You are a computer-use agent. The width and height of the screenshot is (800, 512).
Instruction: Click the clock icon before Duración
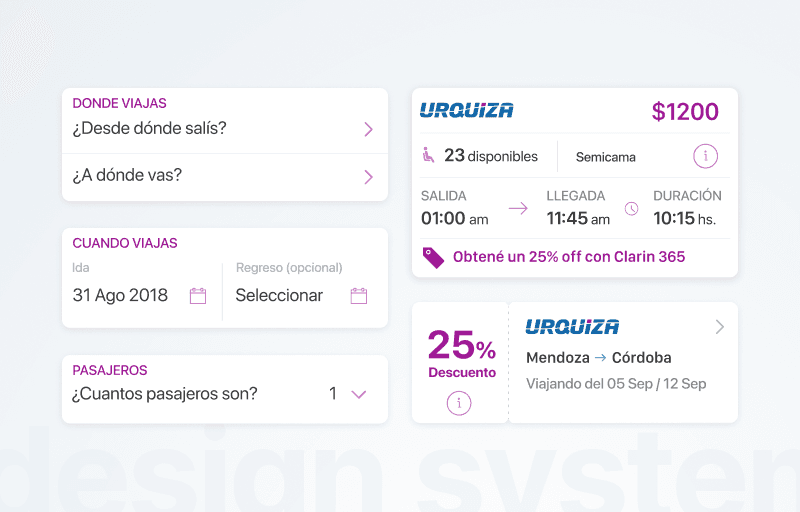click(632, 209)
